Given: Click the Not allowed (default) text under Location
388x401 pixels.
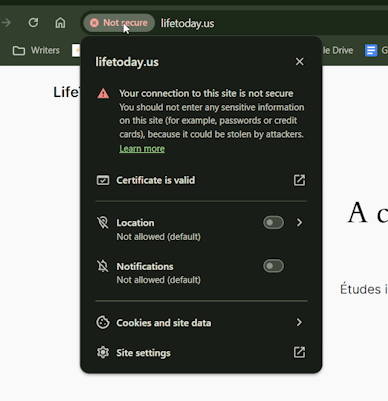Looking at the screenshot, I should tap(159, 237).
